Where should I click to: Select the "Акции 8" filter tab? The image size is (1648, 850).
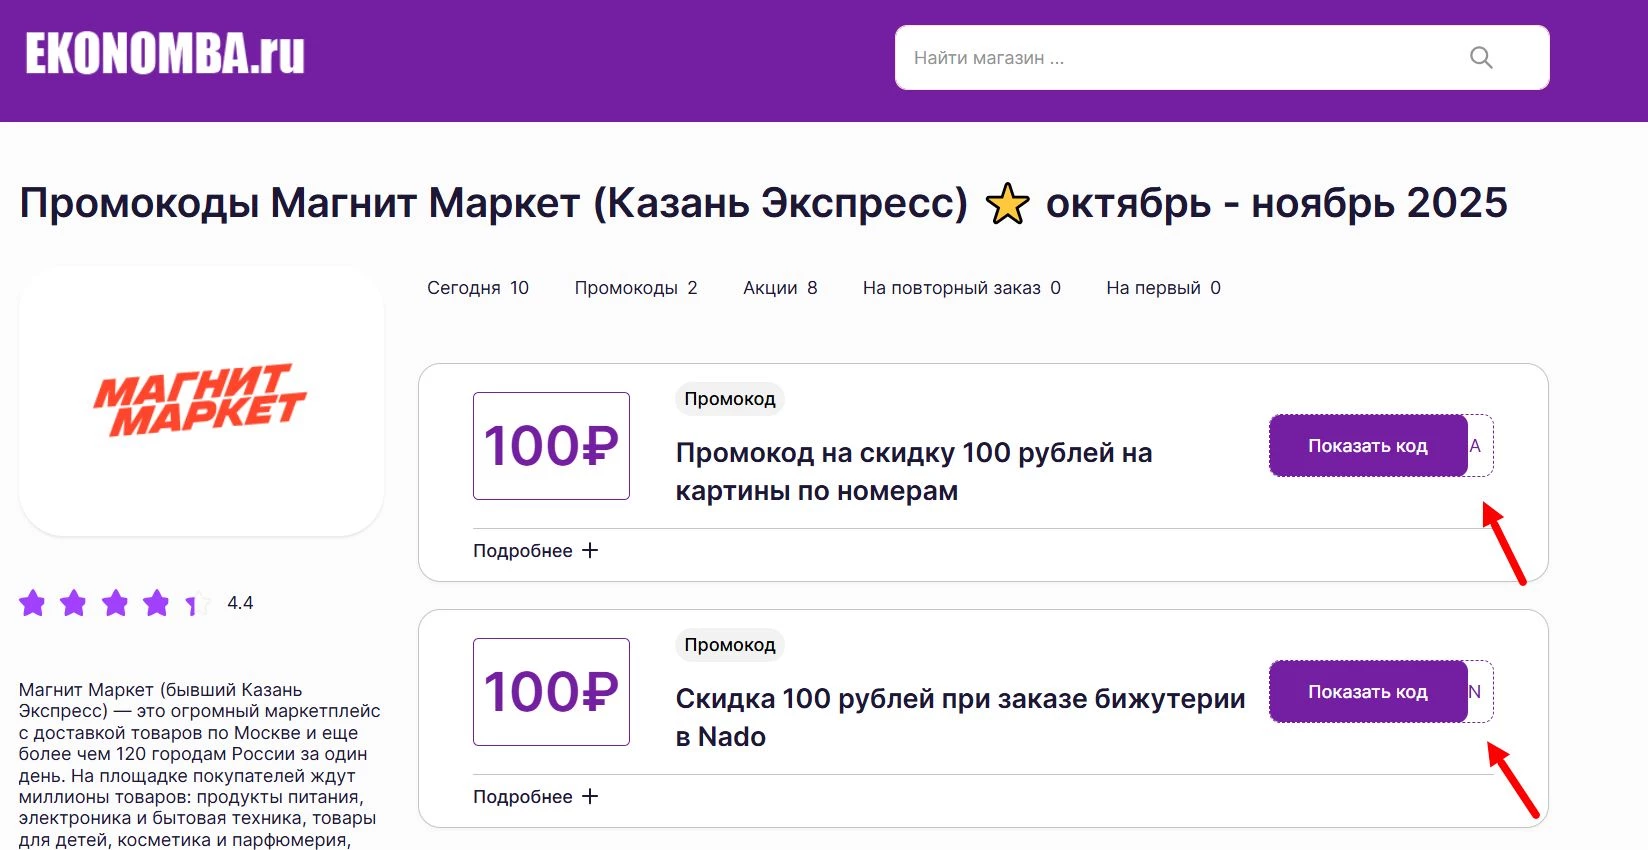click(780, 288)
